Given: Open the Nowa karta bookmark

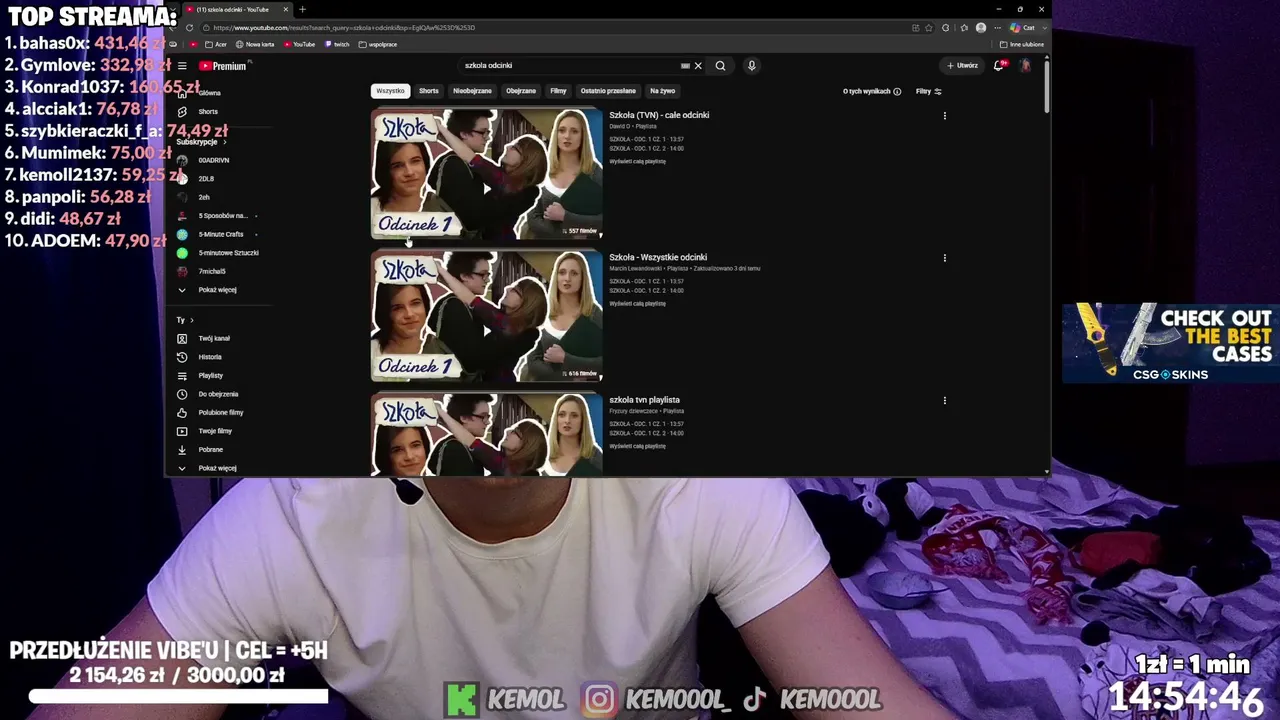Looking at the screenshot, I should pos(255,45).
